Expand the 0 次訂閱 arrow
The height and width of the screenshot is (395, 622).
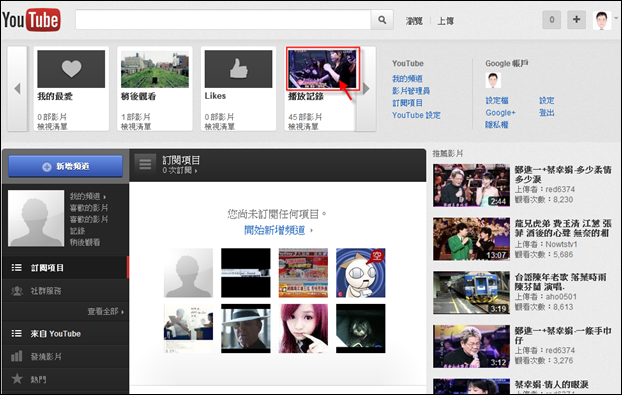pyautogui.click(x=196, y=171)
